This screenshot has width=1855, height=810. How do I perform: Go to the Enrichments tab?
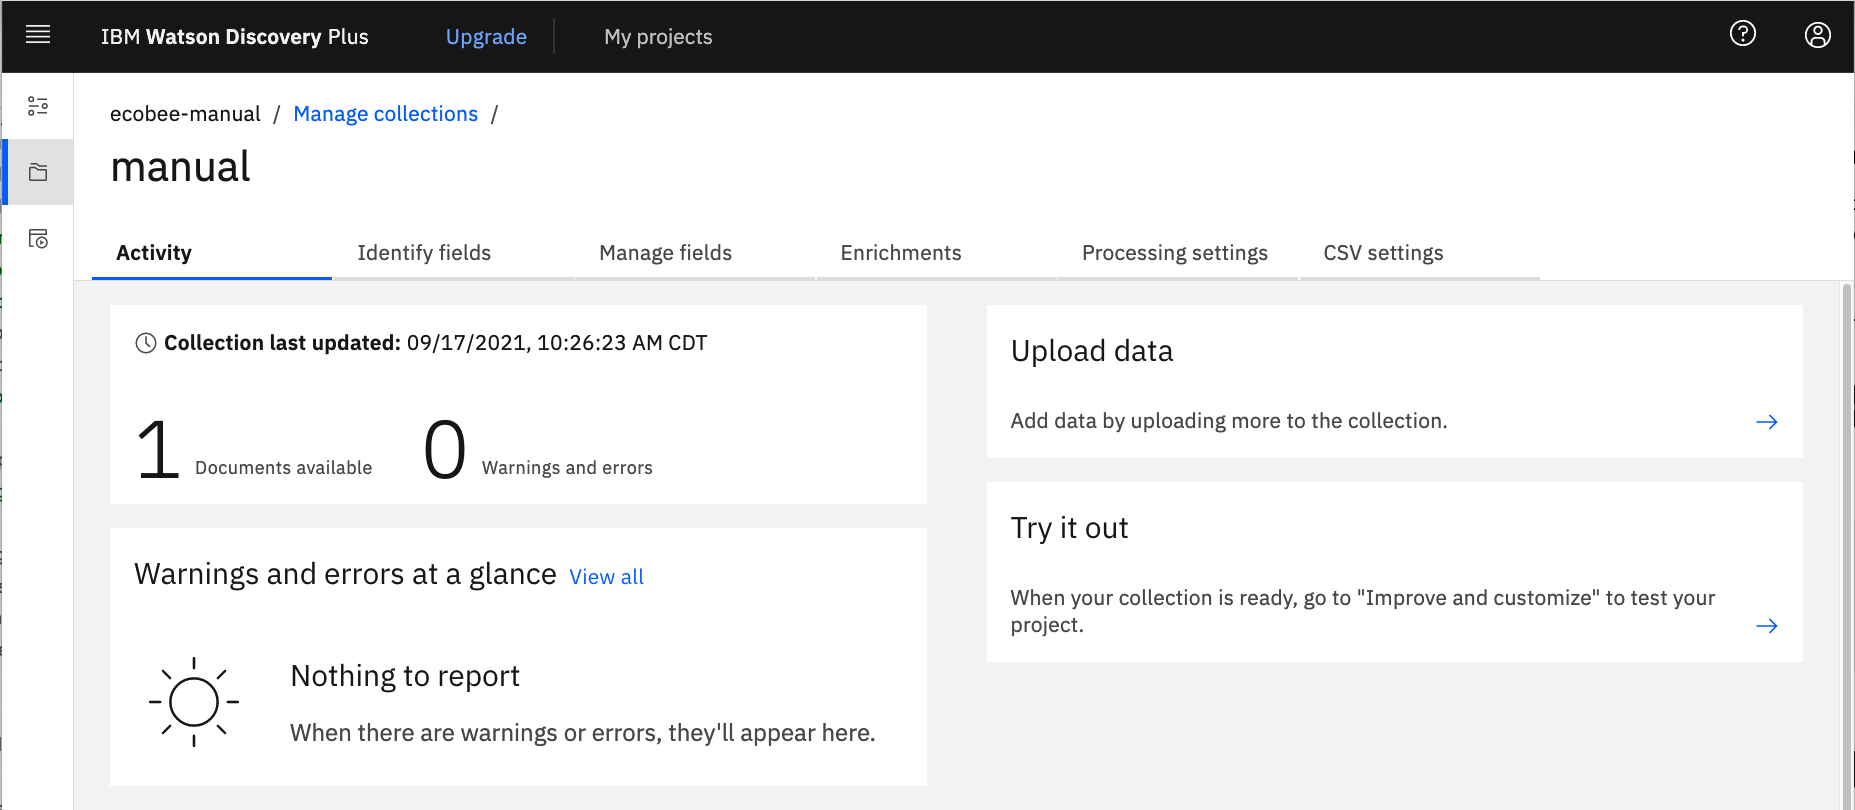pos(937,253)
